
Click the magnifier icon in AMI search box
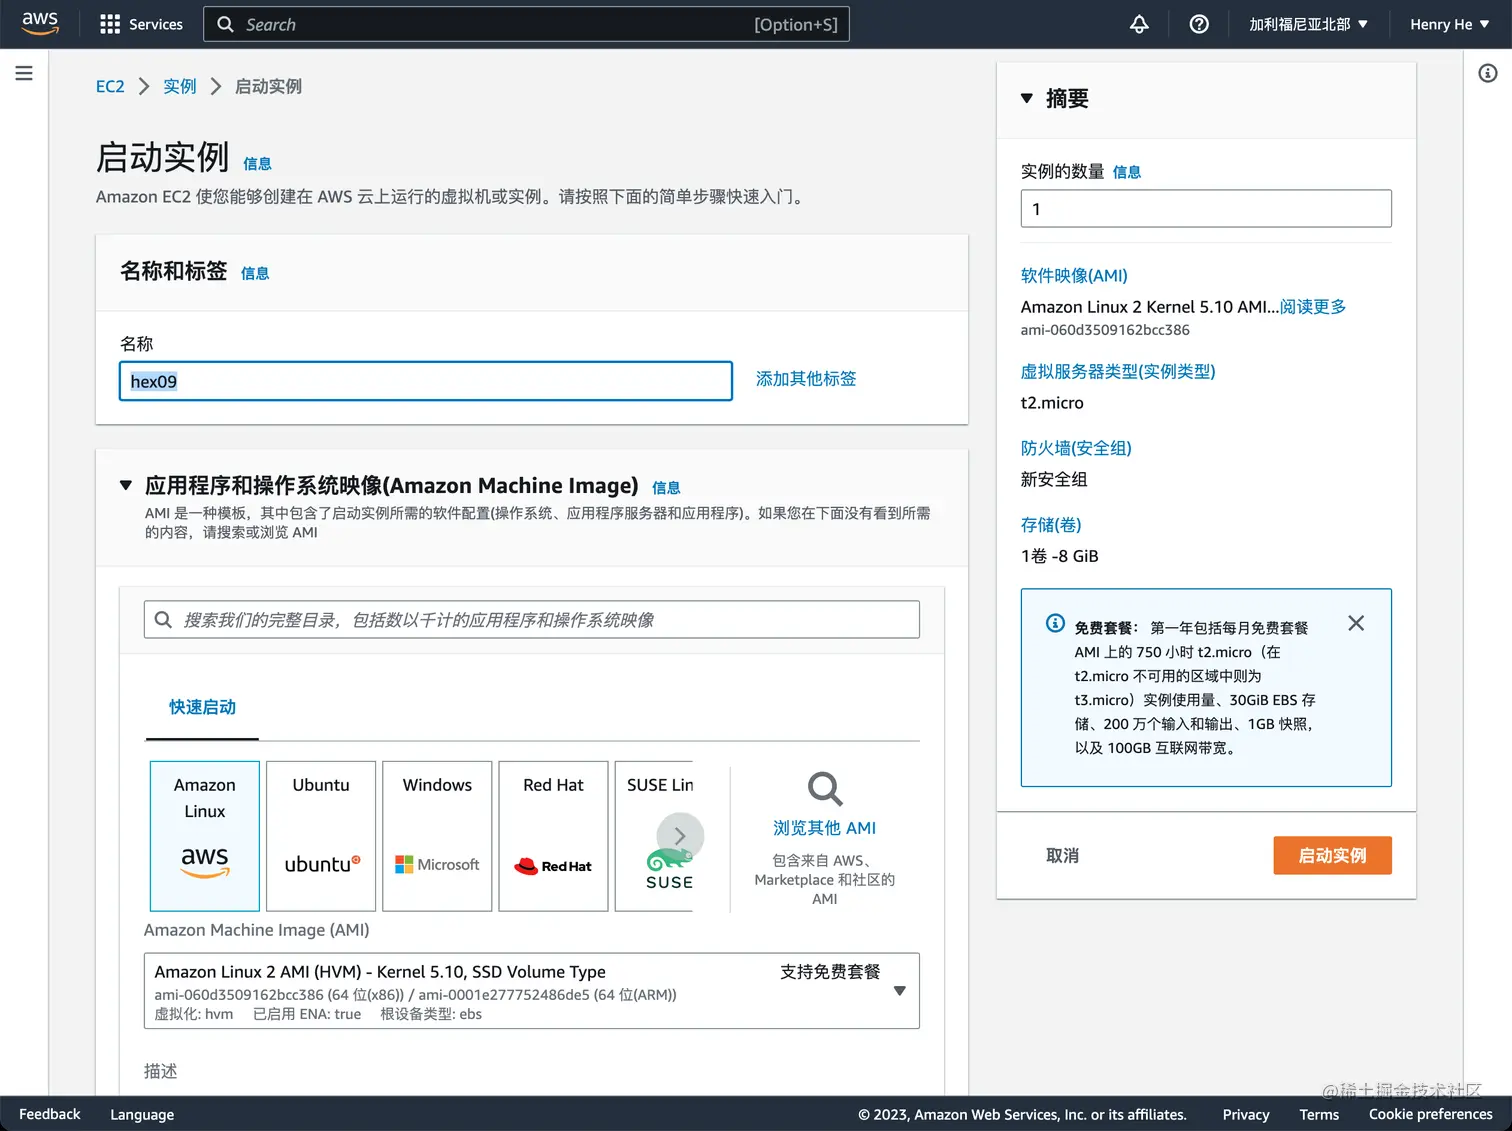point(163,620)
